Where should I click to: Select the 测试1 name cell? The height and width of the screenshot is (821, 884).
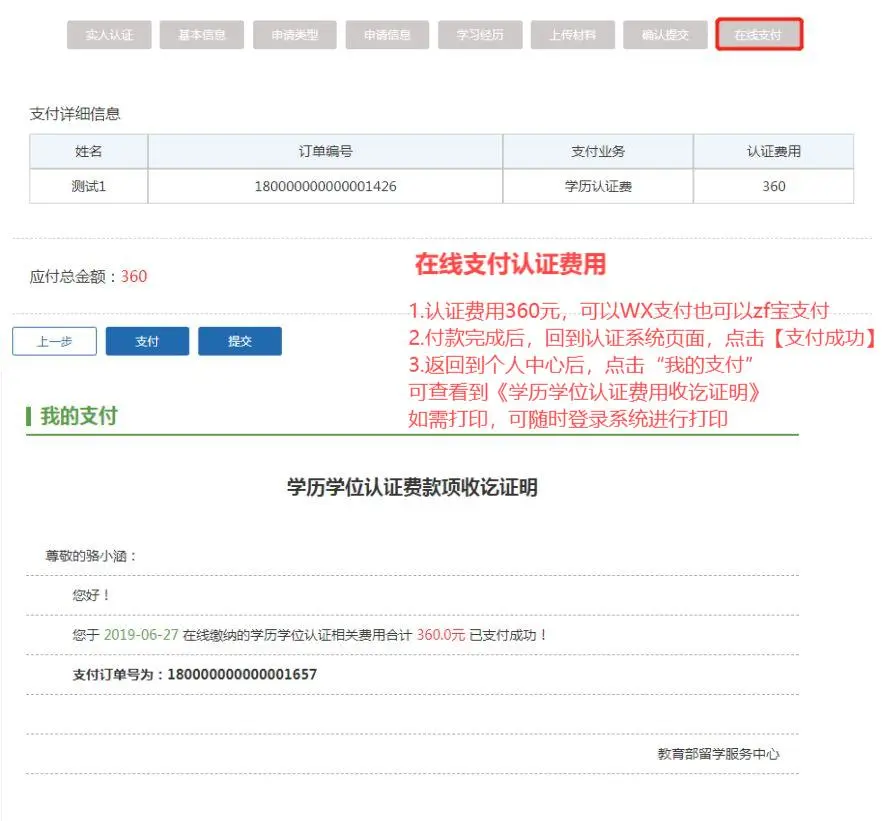89,186
